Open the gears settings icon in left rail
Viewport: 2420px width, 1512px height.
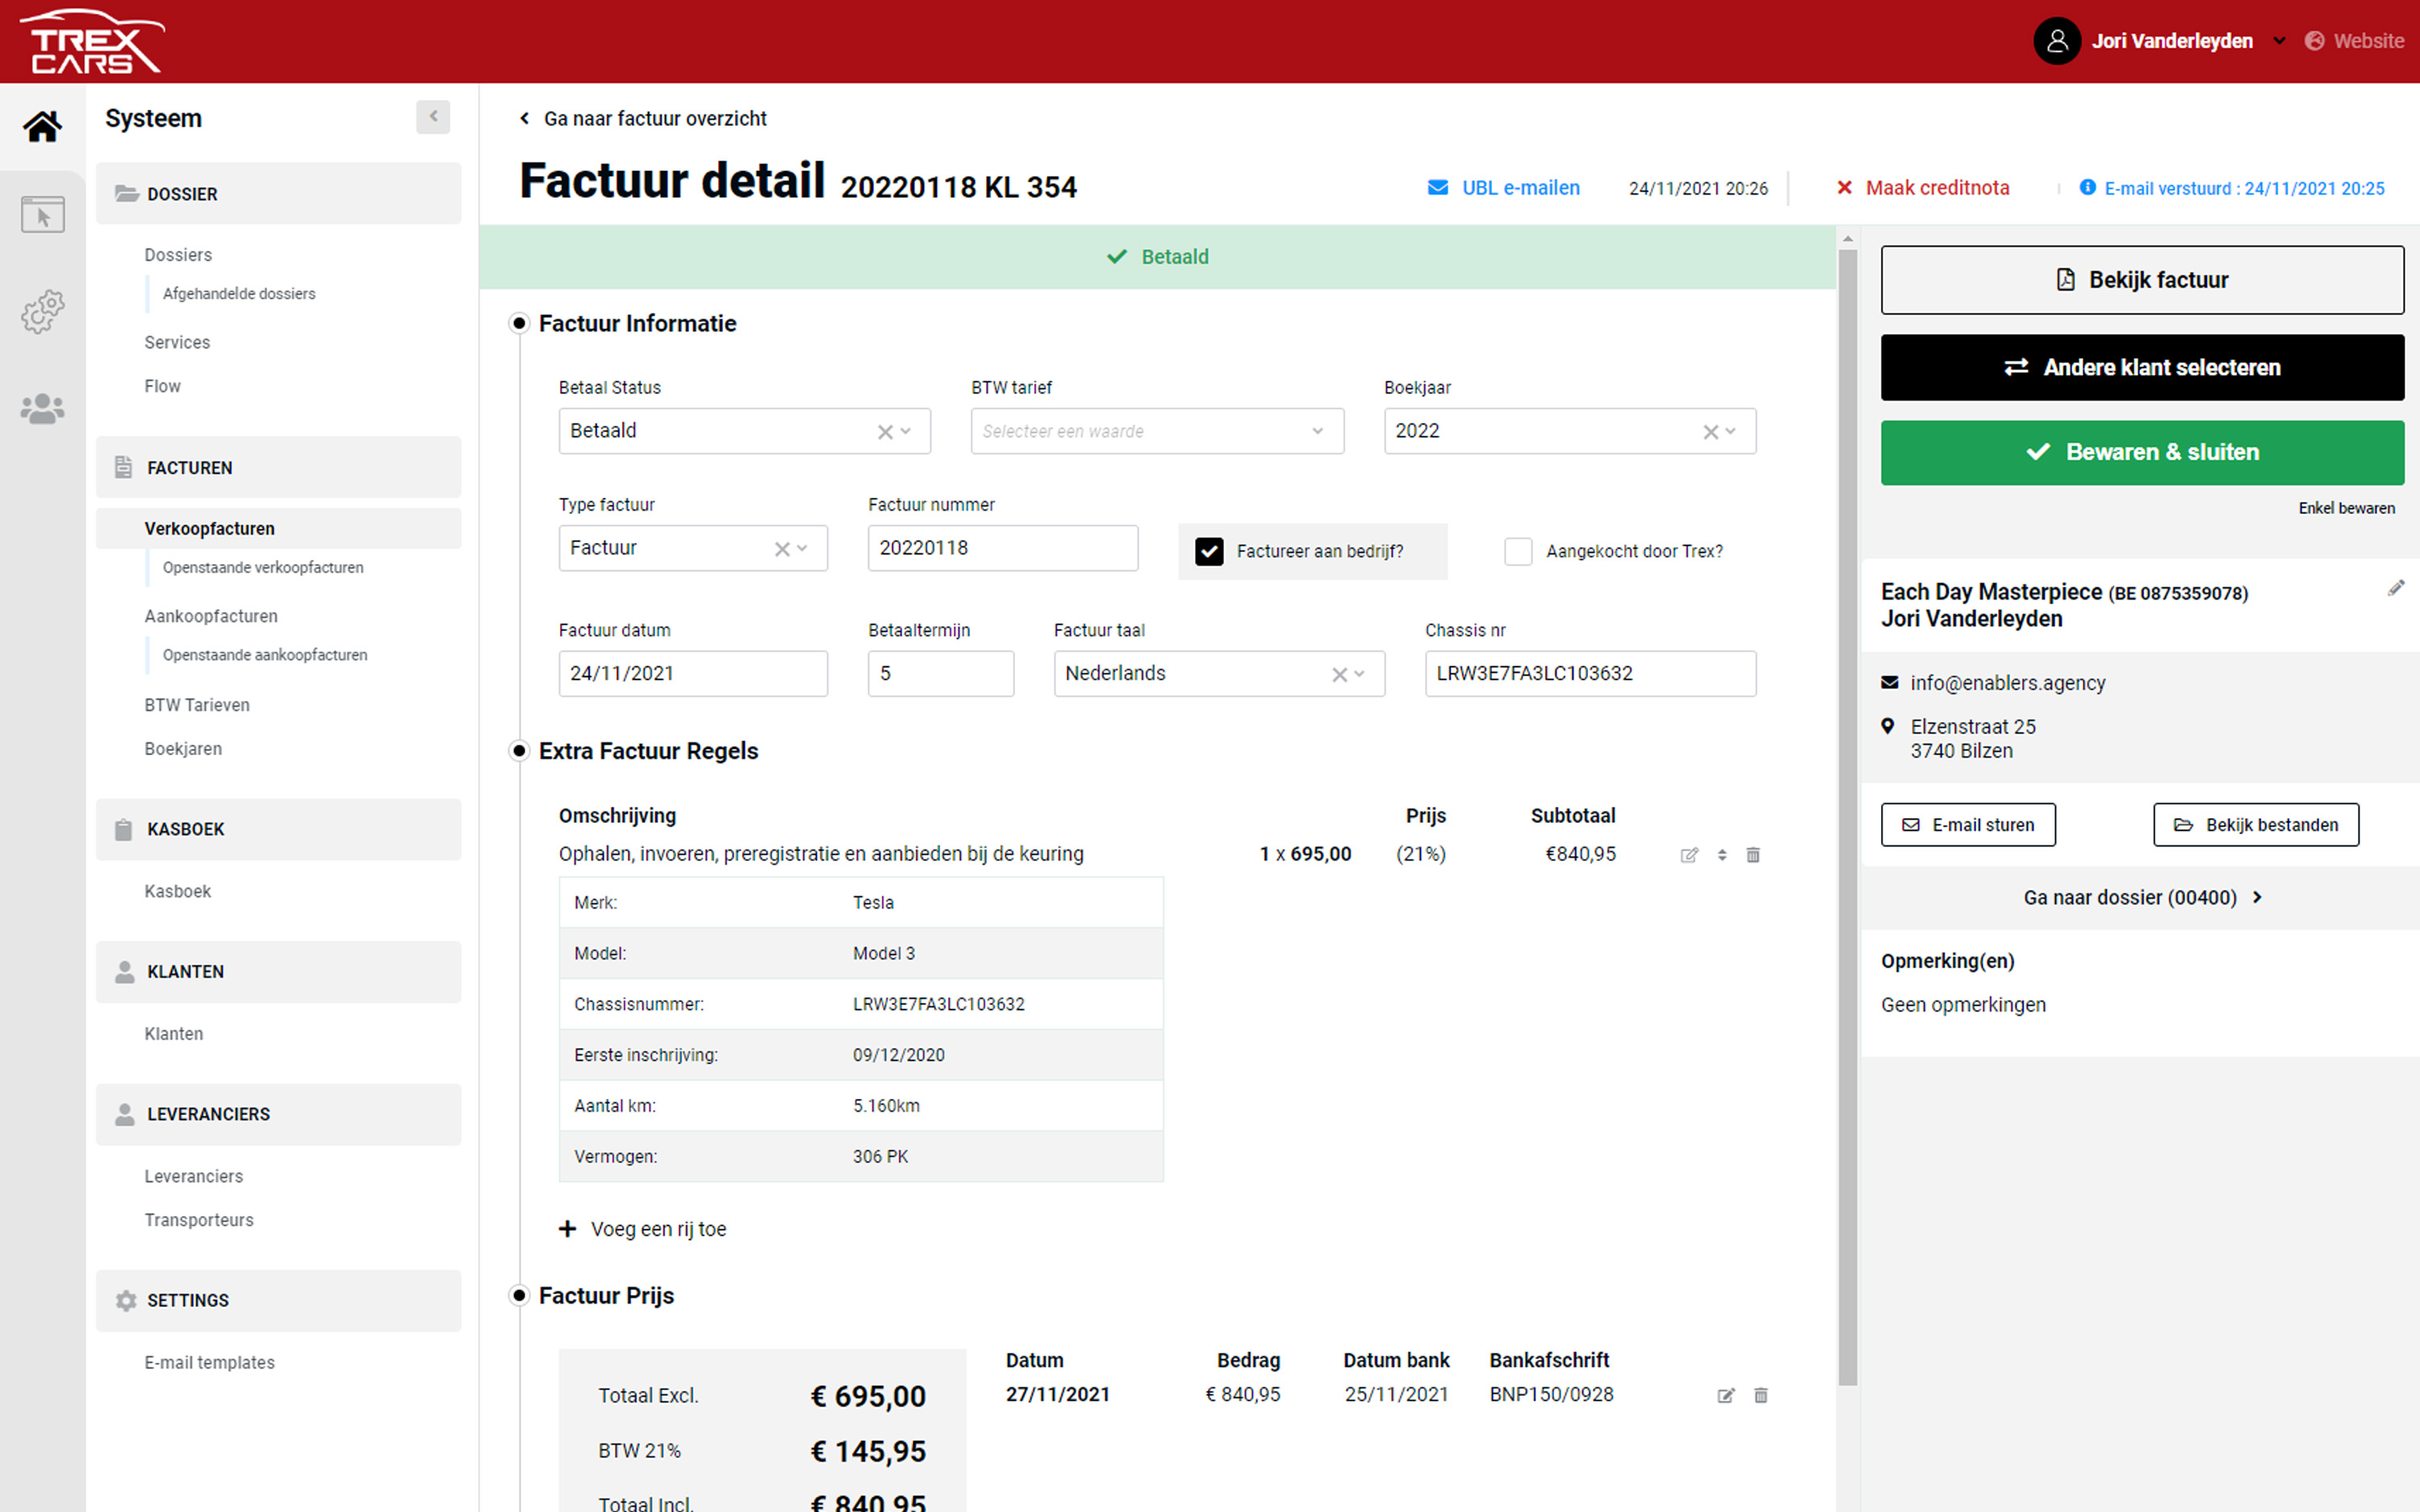[42, 312]
